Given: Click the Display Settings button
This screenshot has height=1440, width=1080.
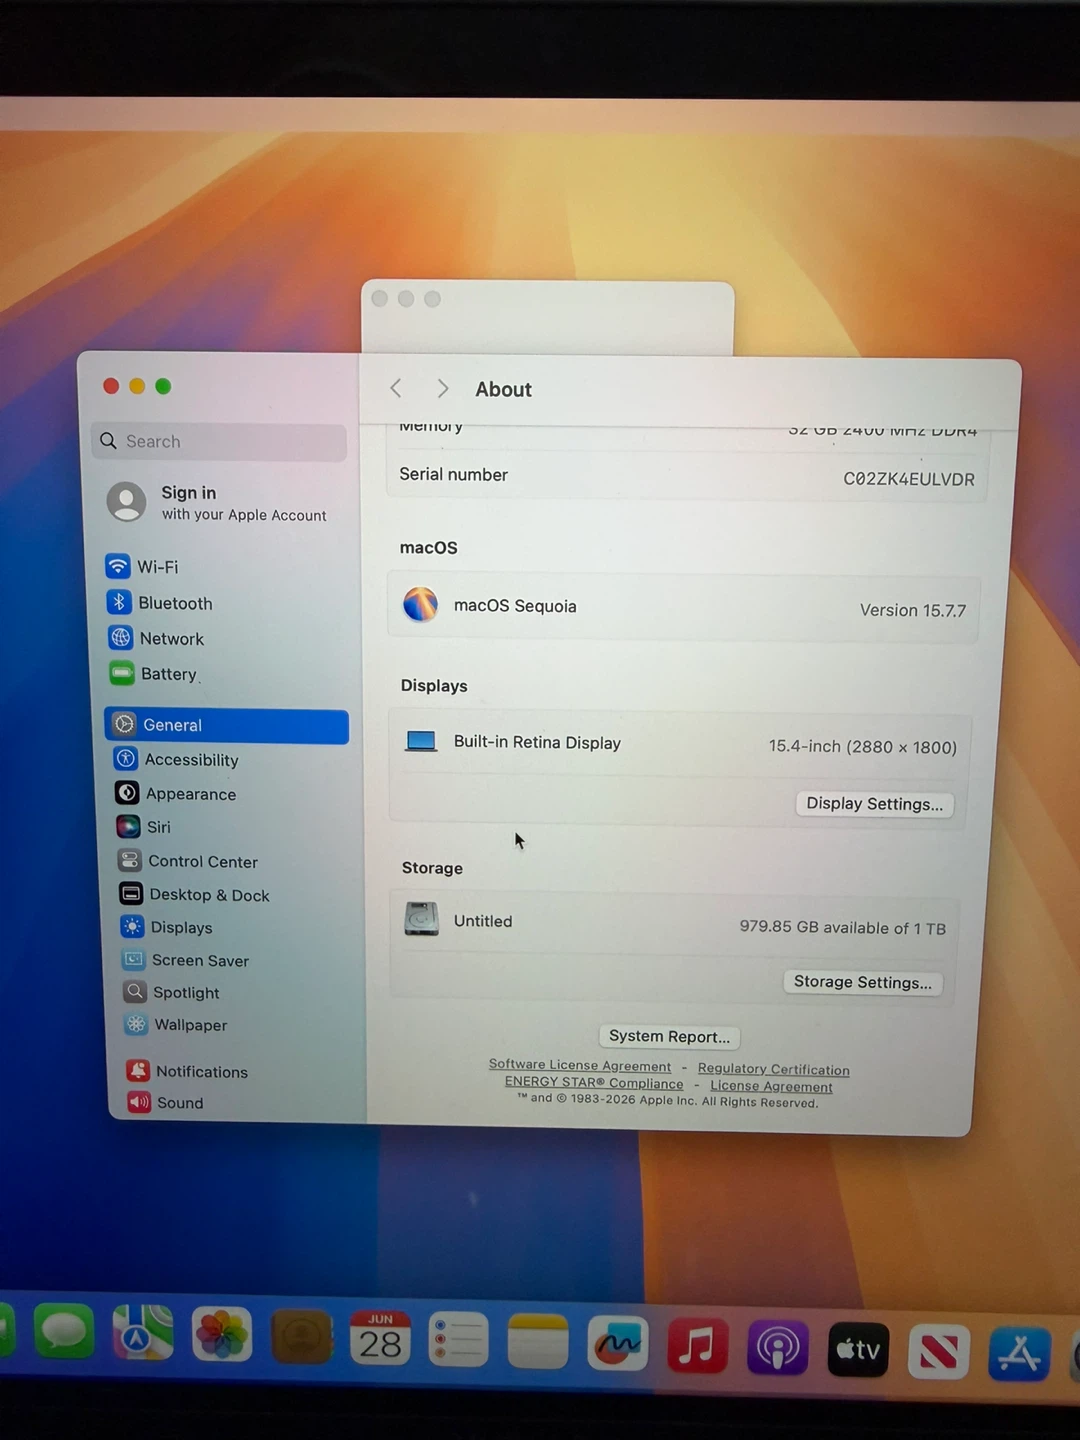Looking at the screenshot, I should [874, 804].
